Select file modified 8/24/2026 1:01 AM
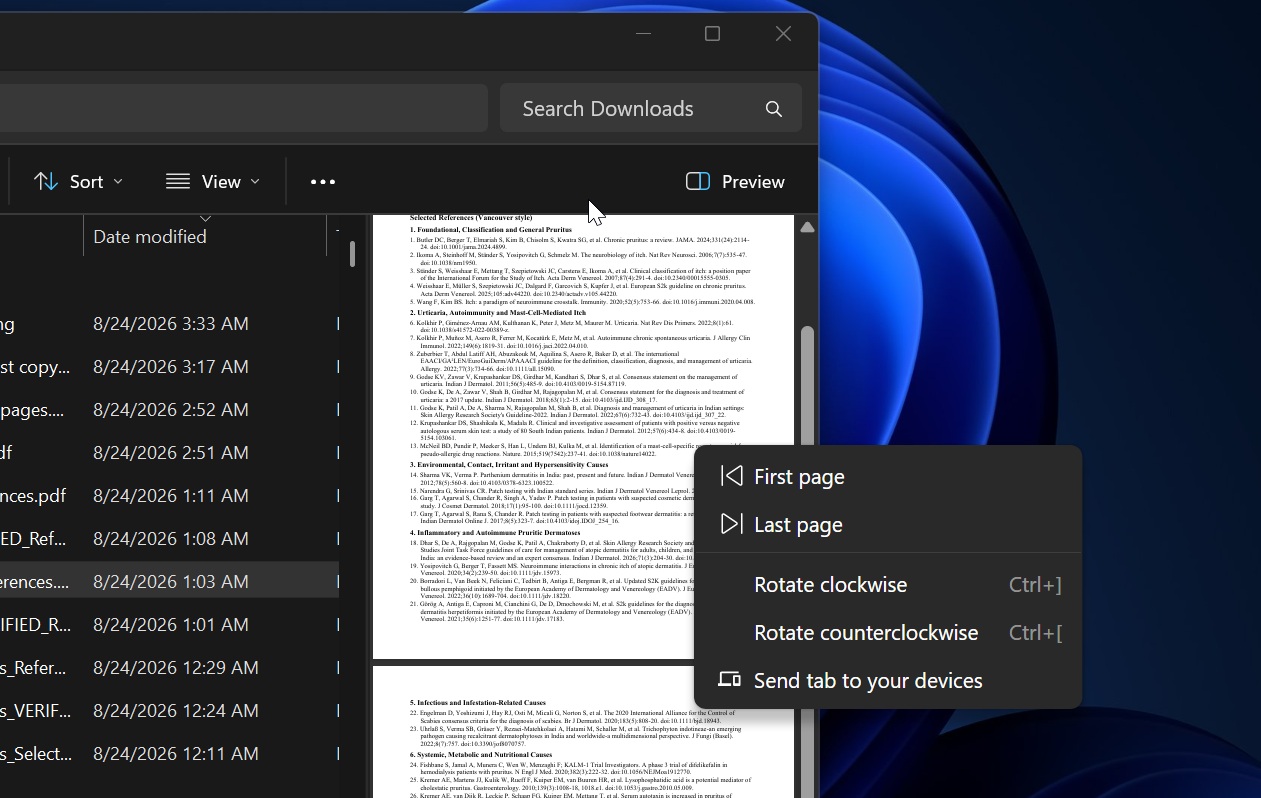 tap(169, 624)
